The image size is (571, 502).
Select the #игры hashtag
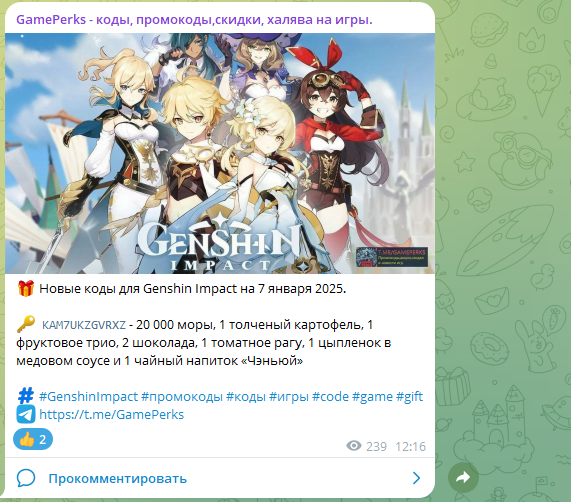289,396
